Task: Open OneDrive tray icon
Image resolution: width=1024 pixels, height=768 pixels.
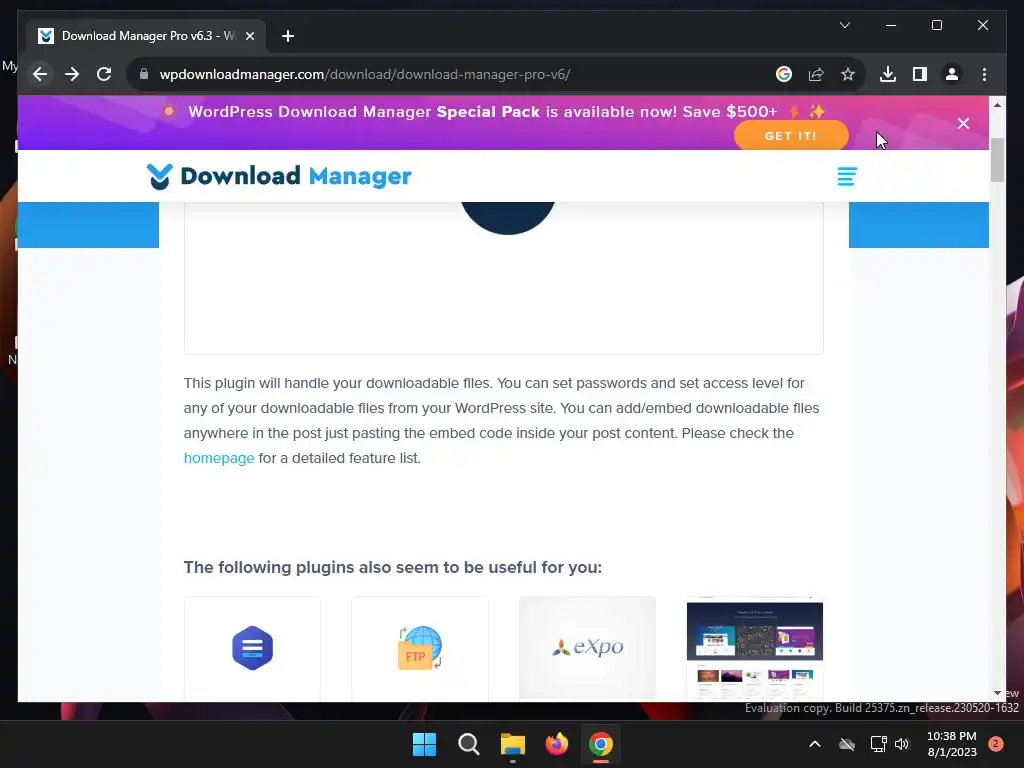Action: point(847,744)
